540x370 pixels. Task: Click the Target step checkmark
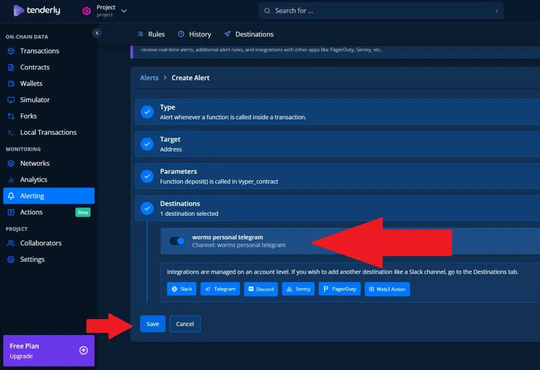coord(147,144)
